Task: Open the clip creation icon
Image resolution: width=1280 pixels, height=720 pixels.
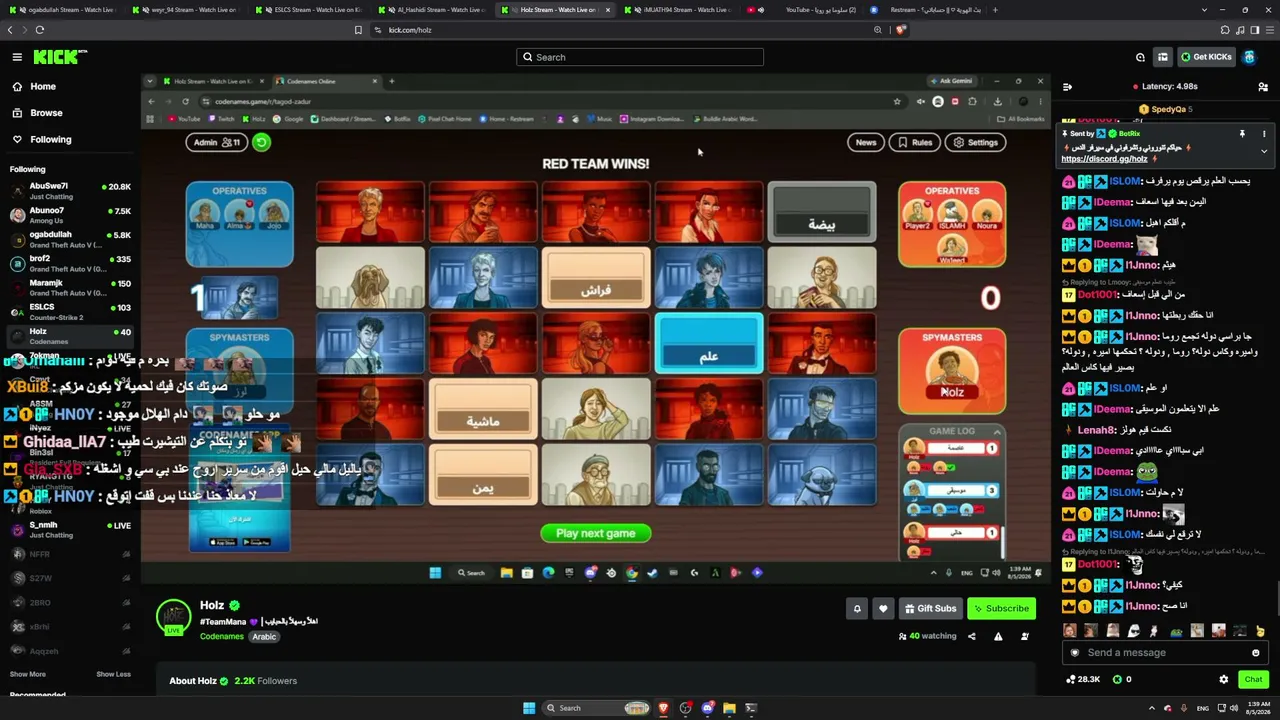Action: [1025, 636]
